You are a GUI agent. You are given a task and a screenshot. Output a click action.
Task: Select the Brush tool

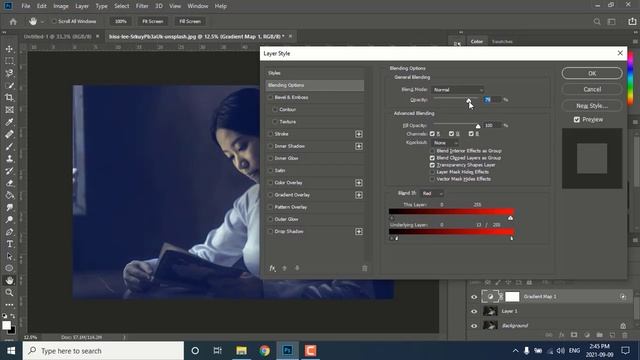click(x=9, y=147)
